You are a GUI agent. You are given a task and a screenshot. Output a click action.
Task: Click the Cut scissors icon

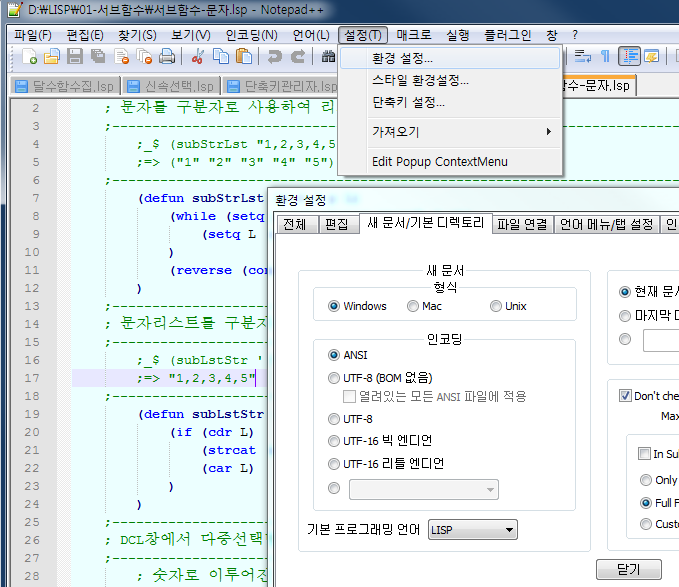tap(198, 56)
